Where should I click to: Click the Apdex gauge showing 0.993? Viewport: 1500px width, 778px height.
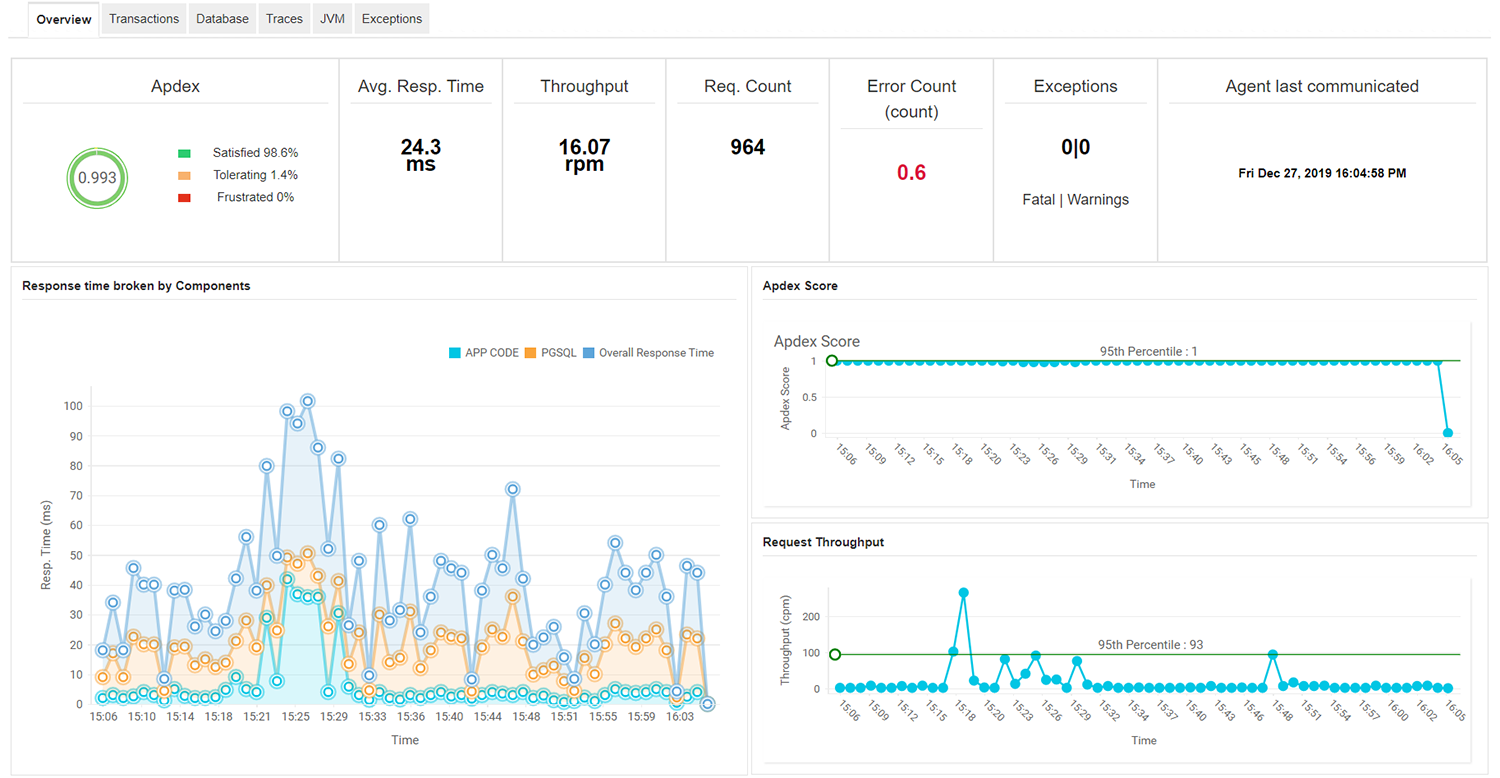(97, 178)
